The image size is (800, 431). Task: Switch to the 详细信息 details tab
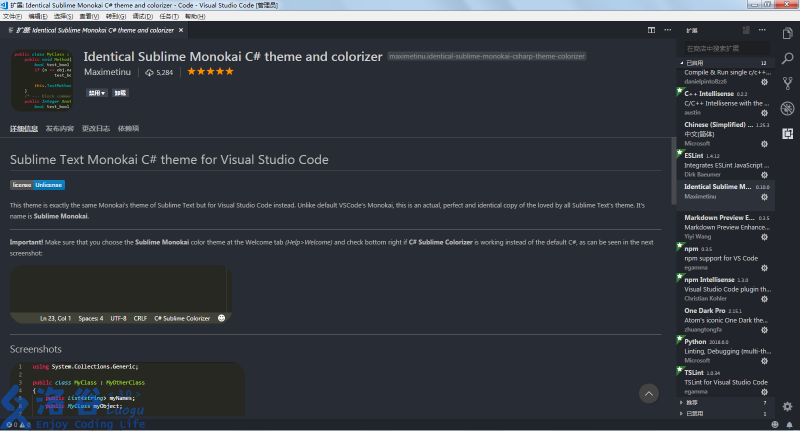pos(24,129)
